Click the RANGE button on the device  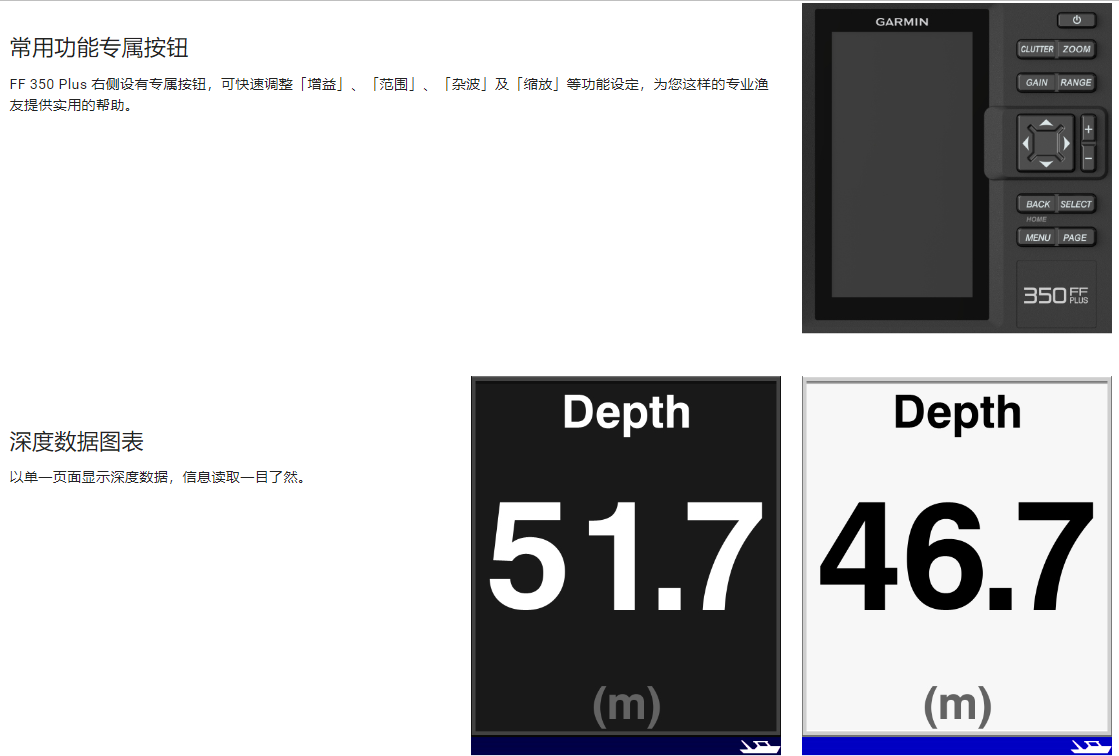(1076, 83)
